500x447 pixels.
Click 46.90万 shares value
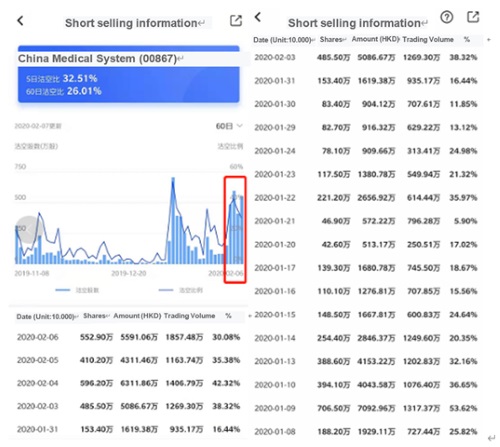pyautogui.click(x=336, y=221)
